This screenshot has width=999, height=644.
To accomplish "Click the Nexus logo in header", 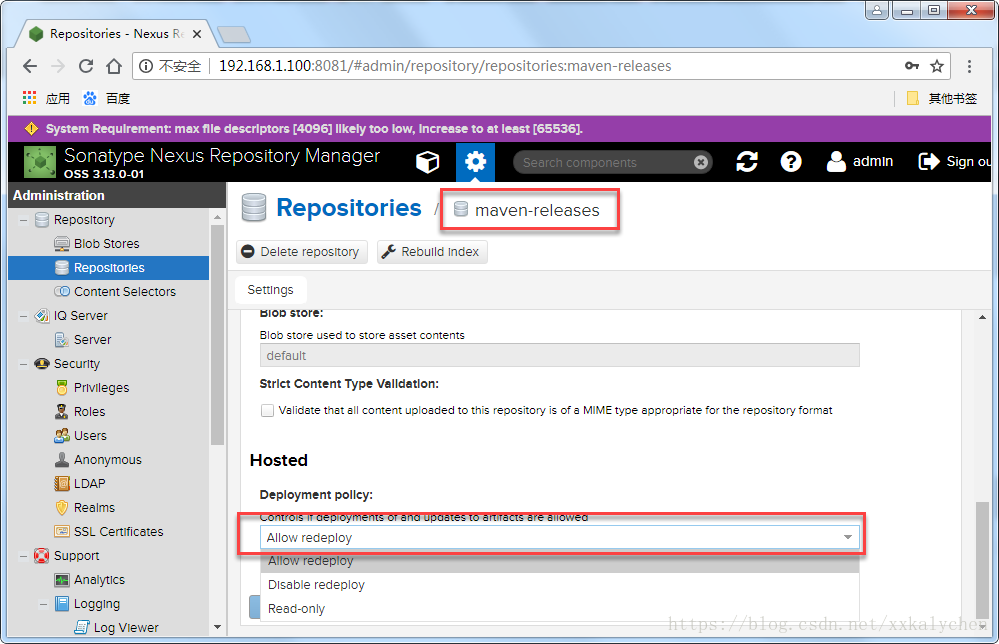I will (40, 162).
